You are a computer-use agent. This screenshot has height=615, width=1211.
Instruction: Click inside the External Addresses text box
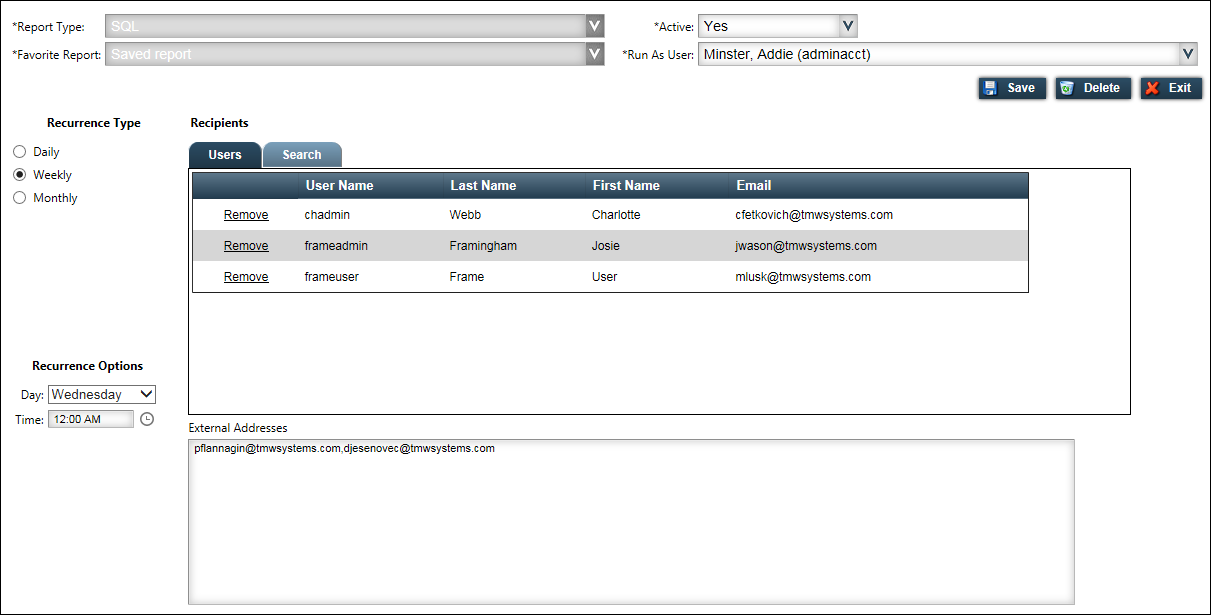(631, 522)
